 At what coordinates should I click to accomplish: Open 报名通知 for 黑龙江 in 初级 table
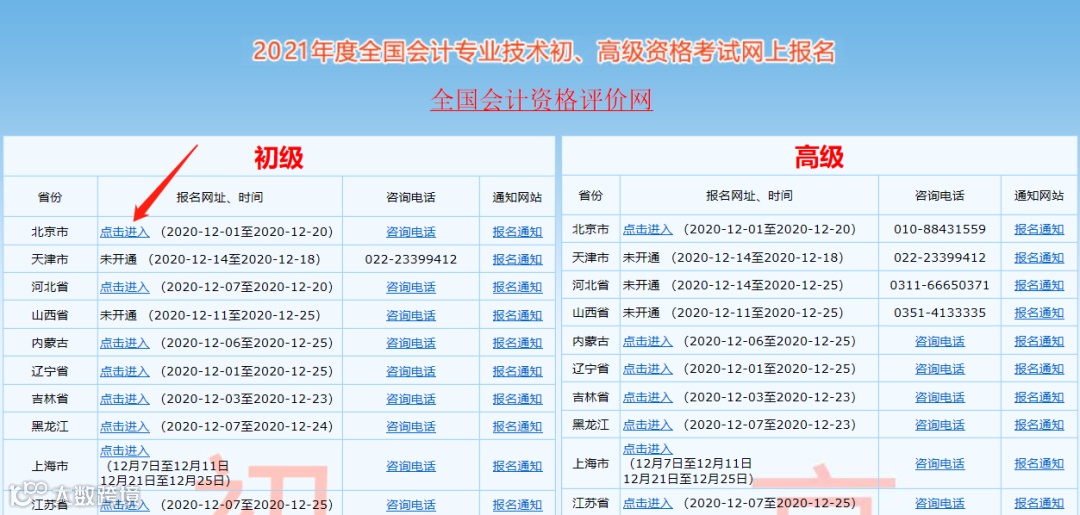coord(517,427)
